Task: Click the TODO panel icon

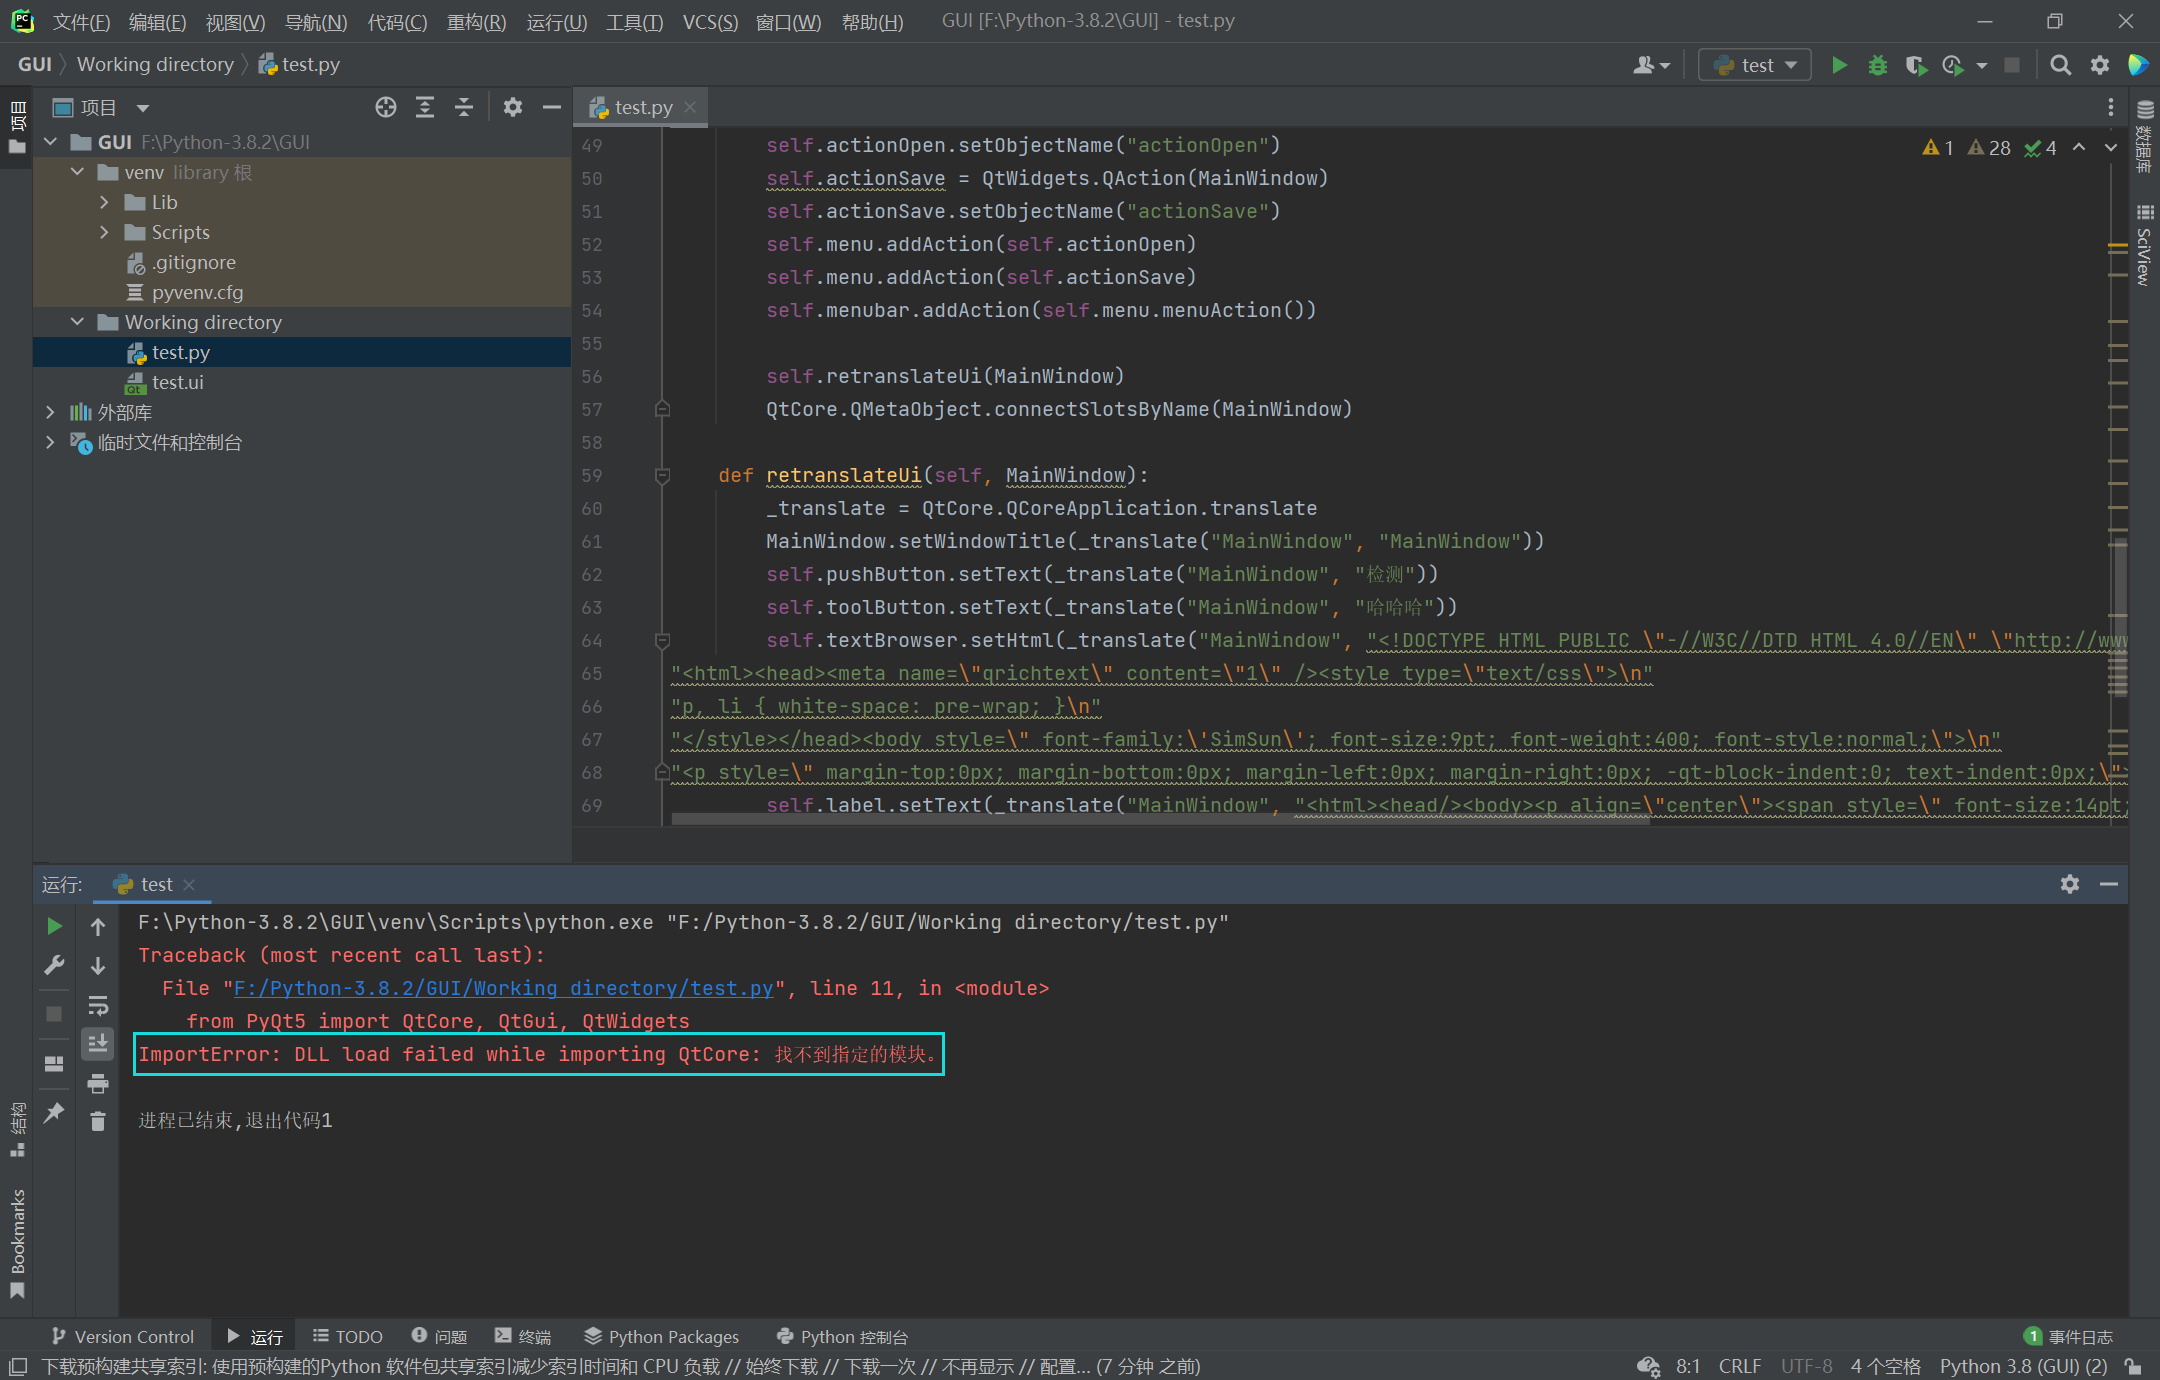Action: (343, 1336)
